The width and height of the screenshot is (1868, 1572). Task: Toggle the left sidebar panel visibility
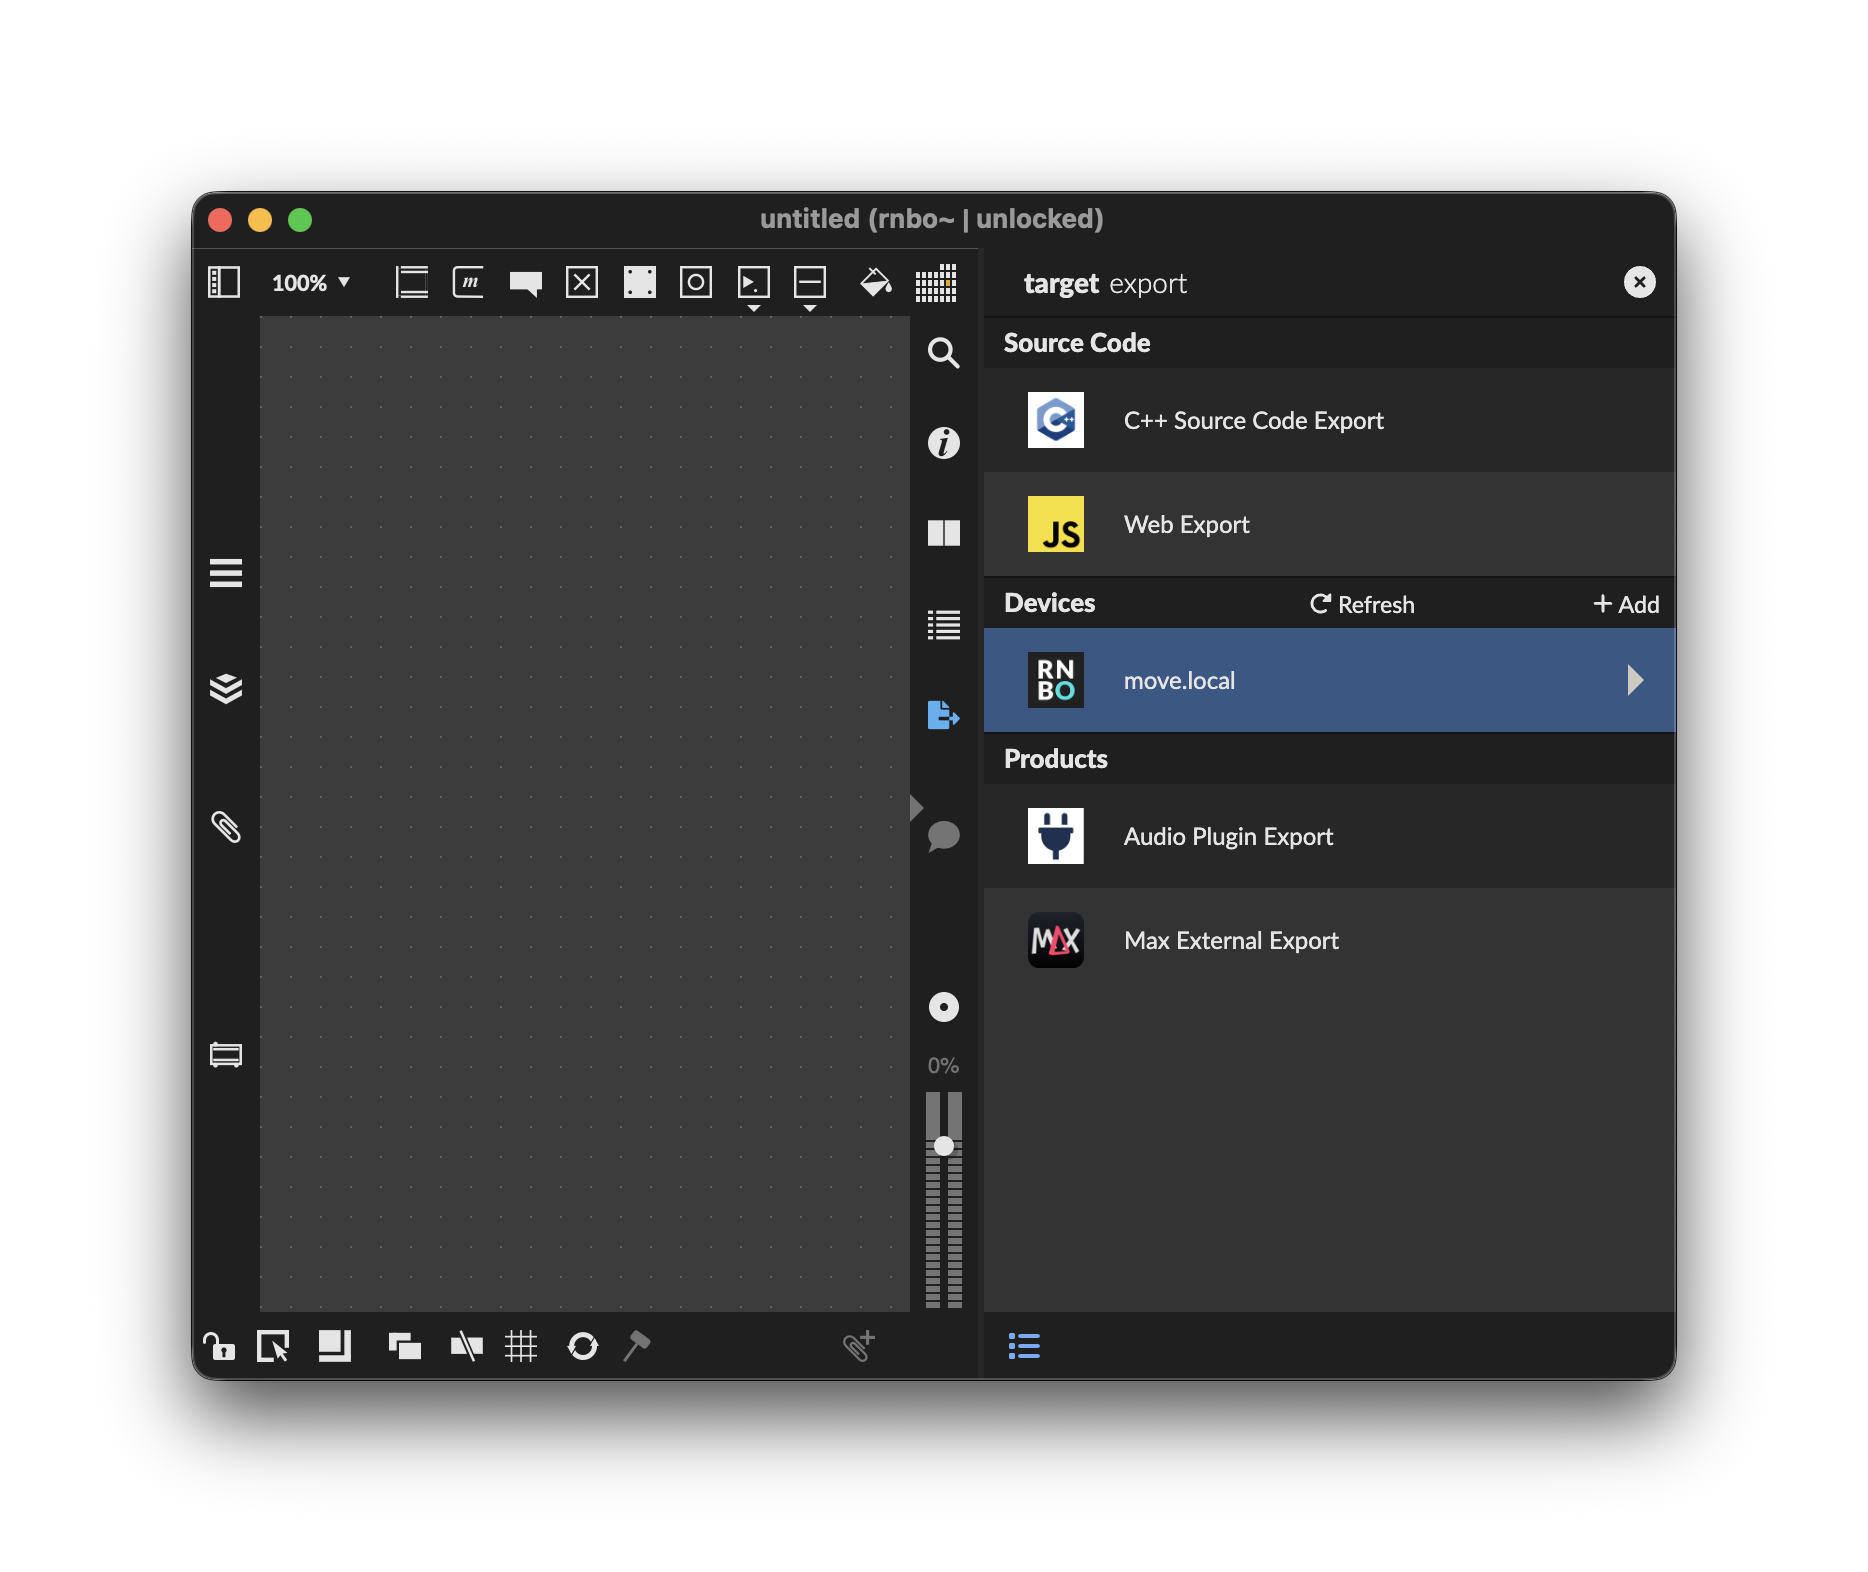pos(224,283)
